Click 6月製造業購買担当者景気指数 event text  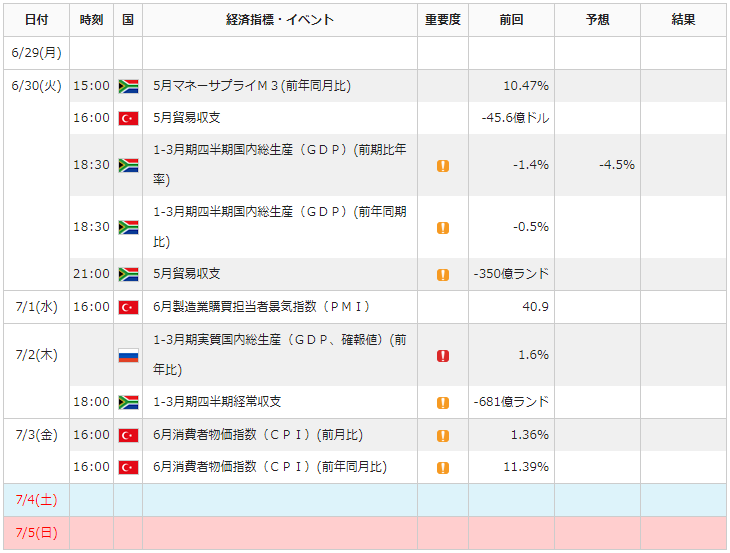[x=262, y=307]
